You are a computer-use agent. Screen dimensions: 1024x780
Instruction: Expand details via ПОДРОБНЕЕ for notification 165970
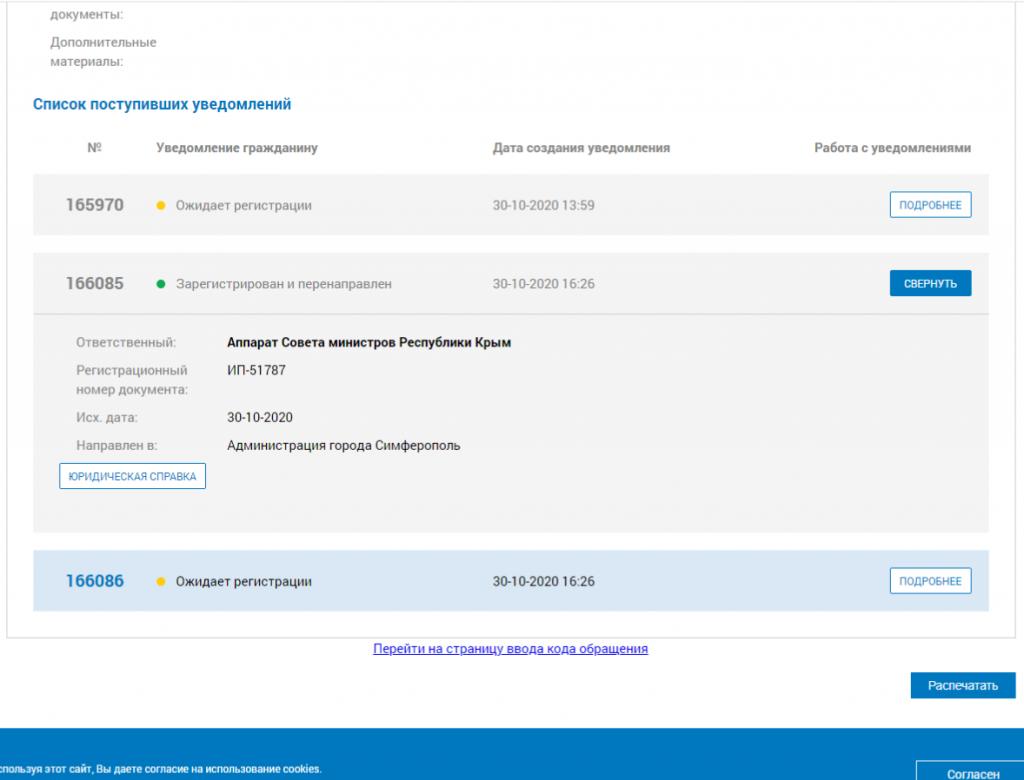[x=930, y=205]
